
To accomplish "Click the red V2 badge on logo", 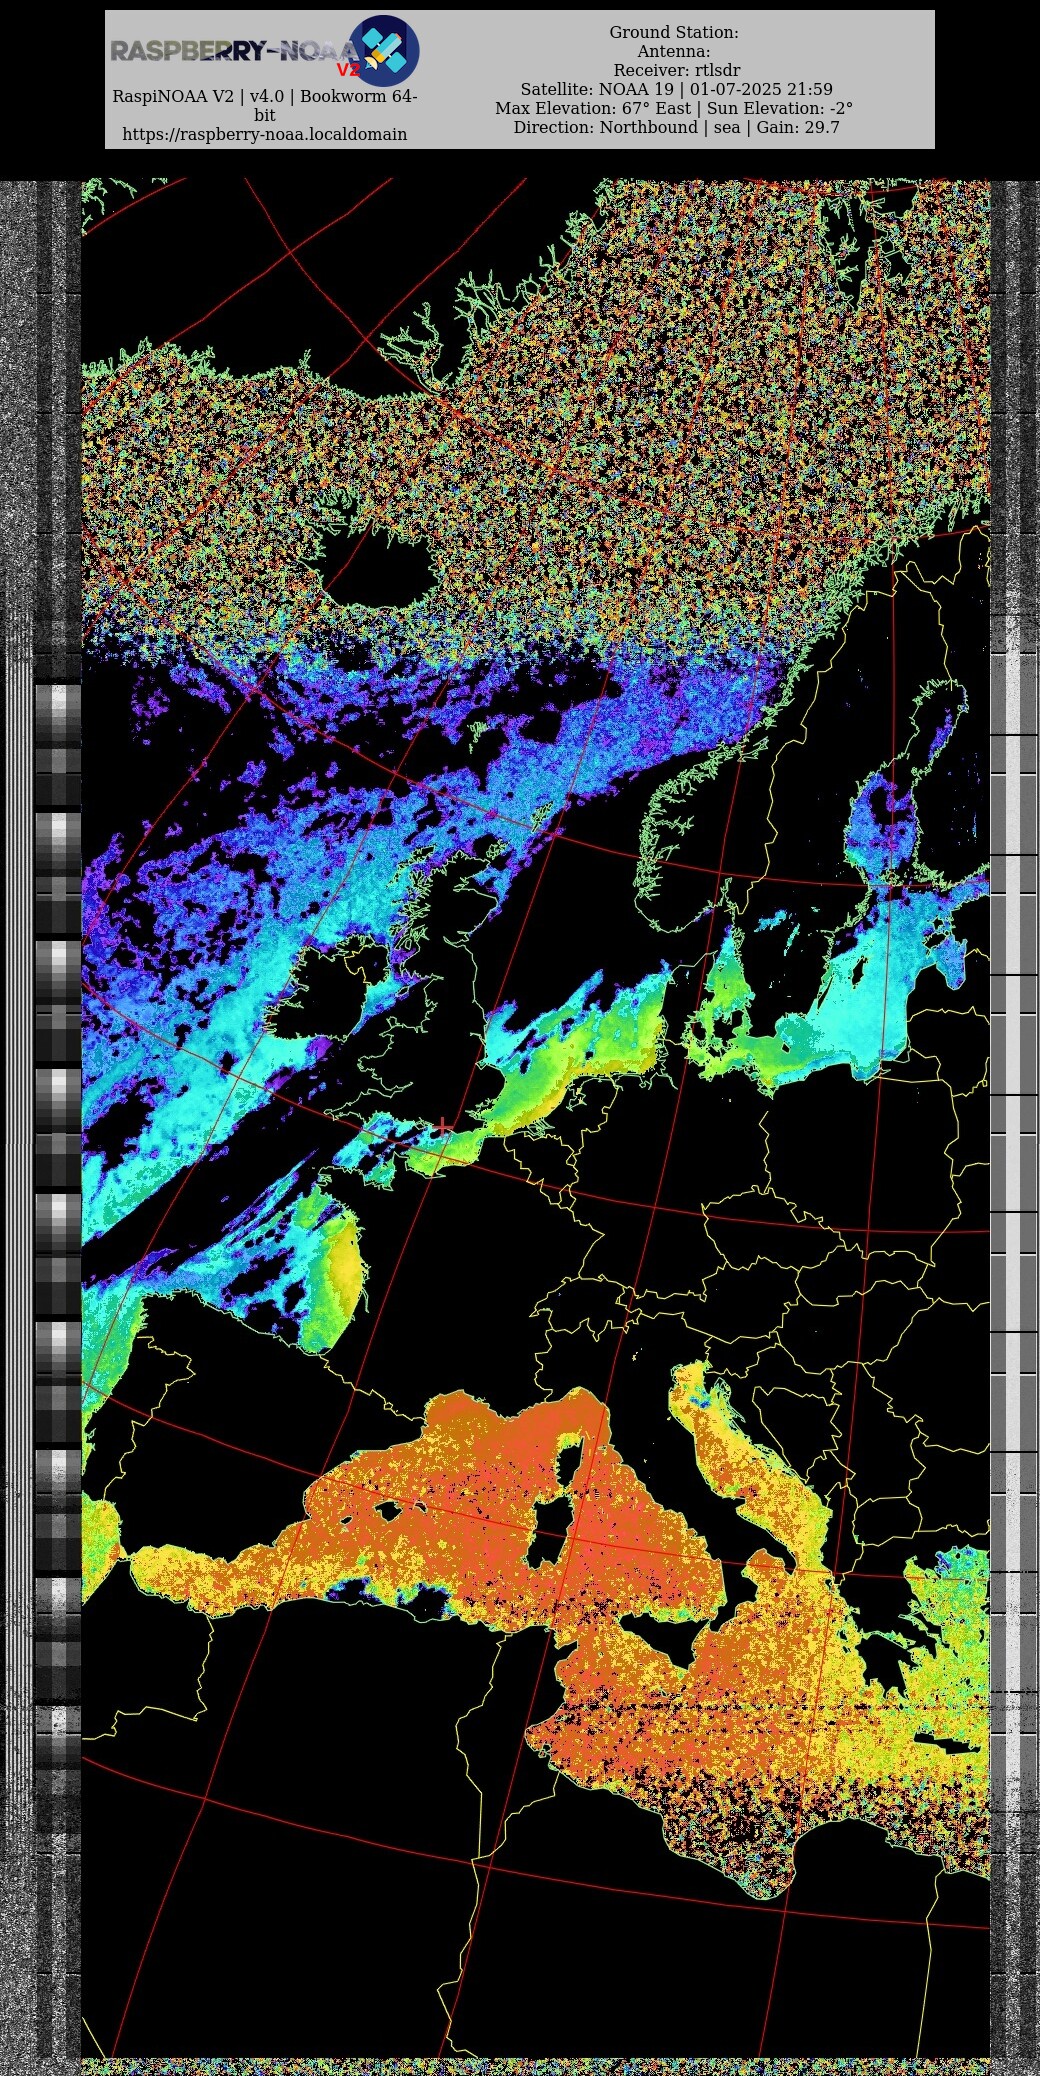I will click(x=348, y=70).
